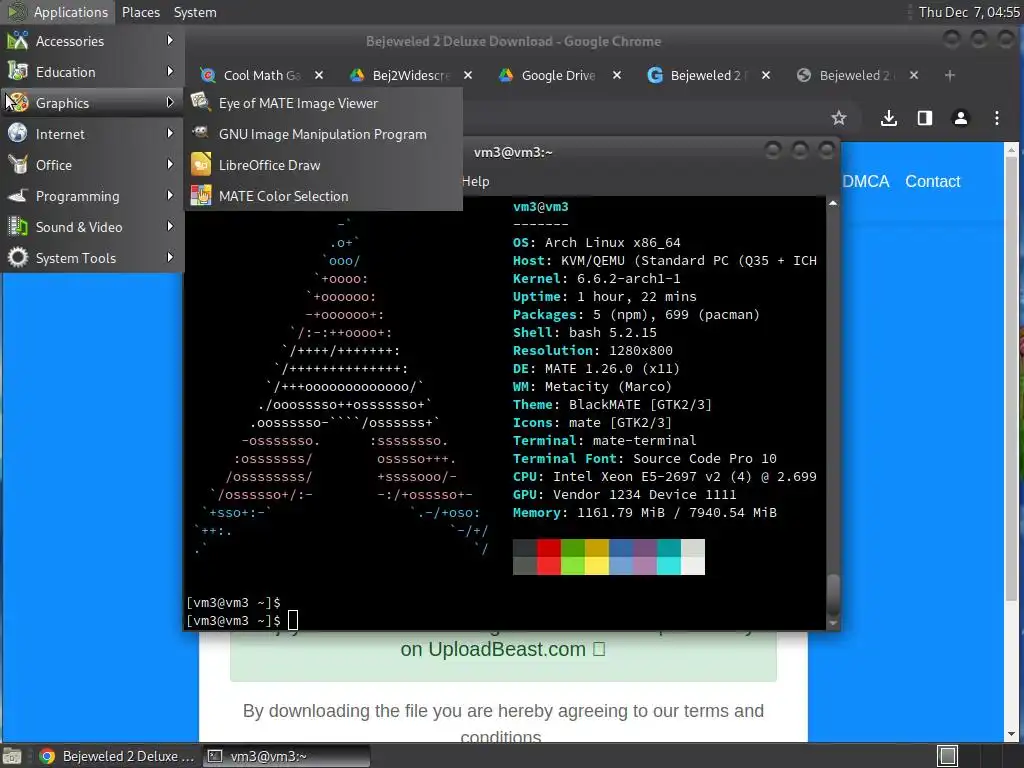Close the Cool Math Games tab

click(x=319, y=75)
